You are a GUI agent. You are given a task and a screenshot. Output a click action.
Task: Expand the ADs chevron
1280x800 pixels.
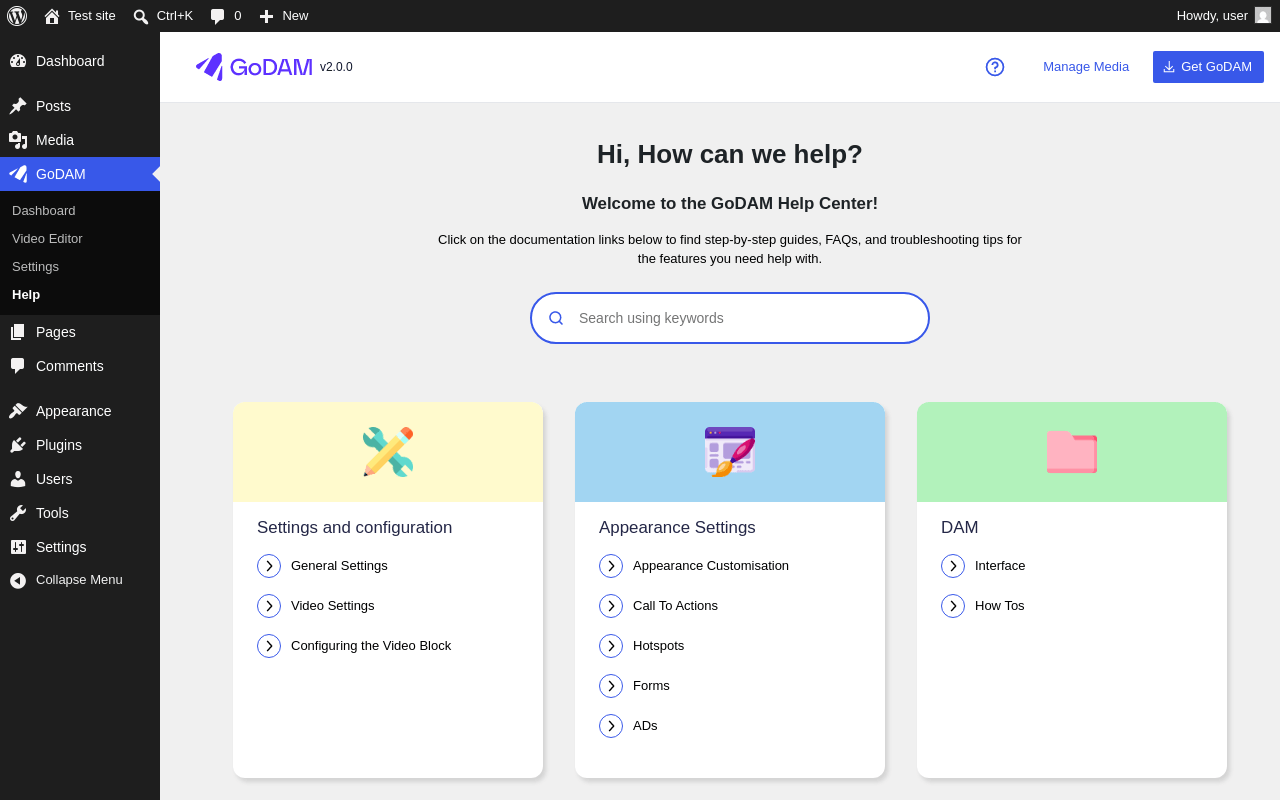click(611, 726)
